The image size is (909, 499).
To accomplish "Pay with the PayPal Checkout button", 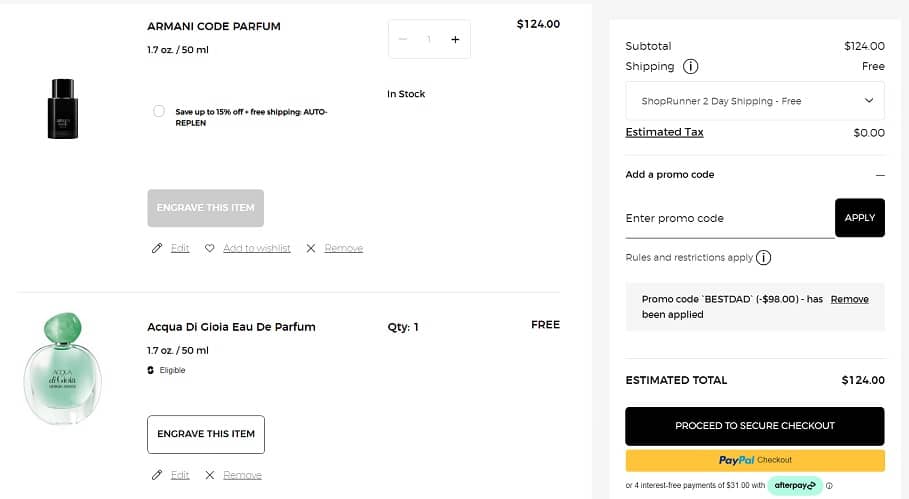I will pos(755,460).
